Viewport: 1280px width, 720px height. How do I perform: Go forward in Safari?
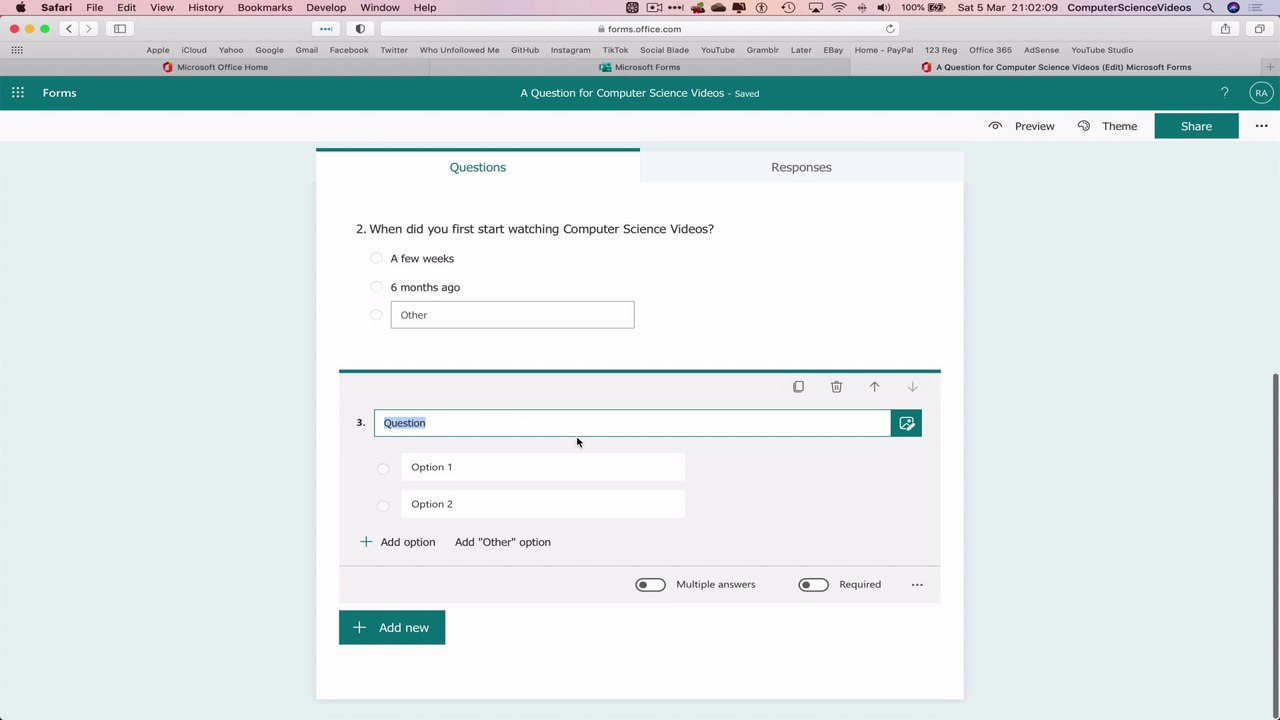click(88, 29)
